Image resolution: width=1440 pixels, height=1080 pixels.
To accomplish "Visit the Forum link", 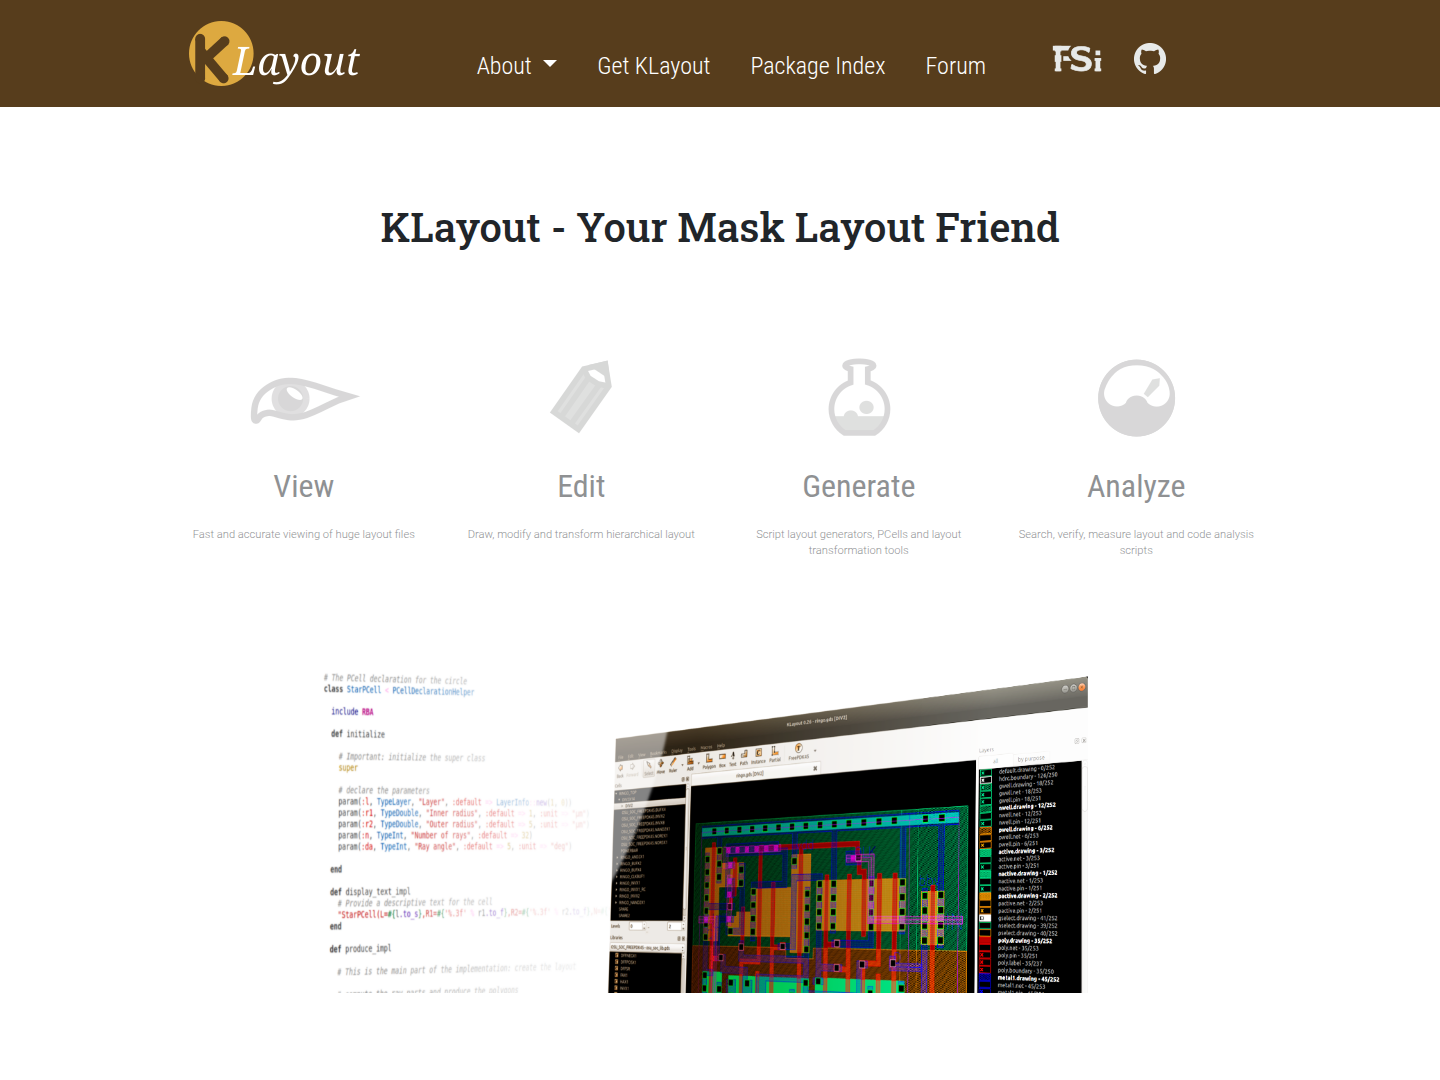I will pyautogui.click(x=955, y=66).
